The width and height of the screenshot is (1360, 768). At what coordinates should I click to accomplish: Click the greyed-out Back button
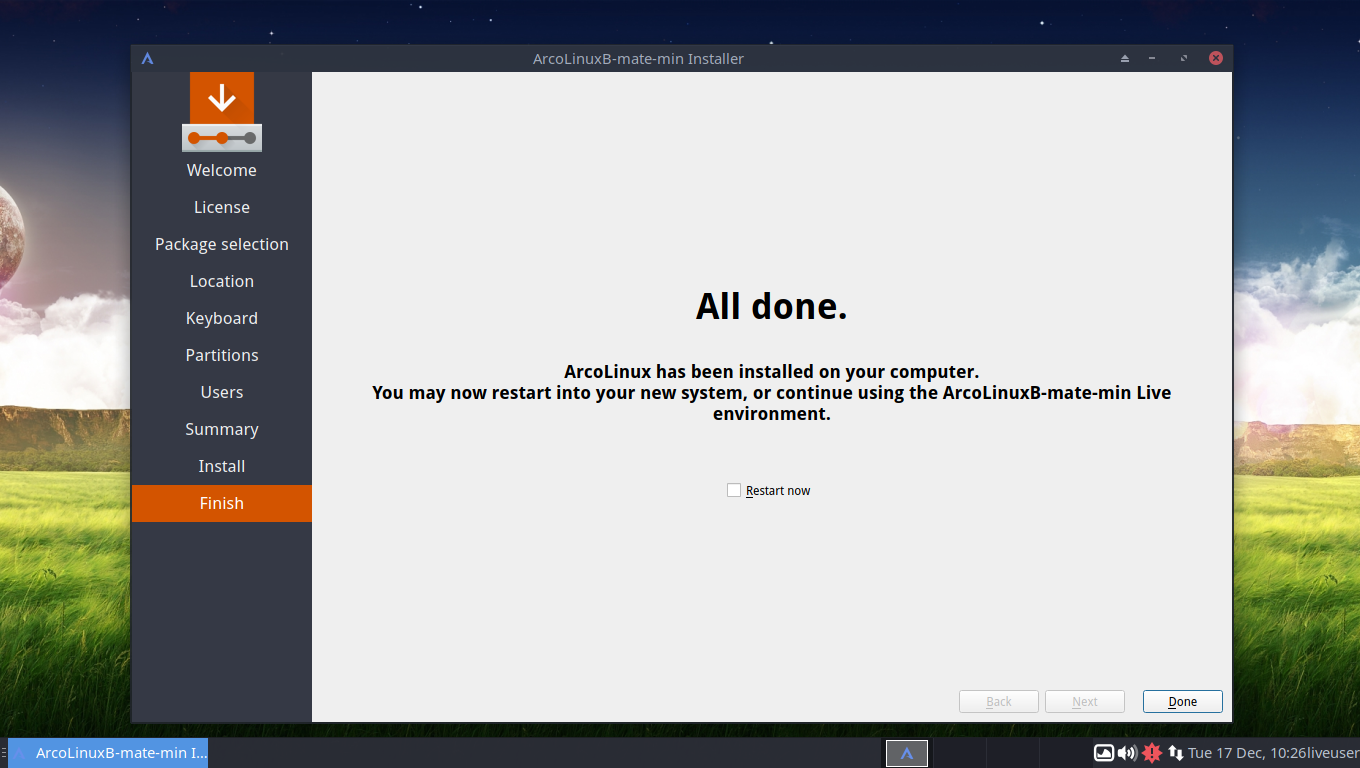pyautogui.click(x=999, y=701)
